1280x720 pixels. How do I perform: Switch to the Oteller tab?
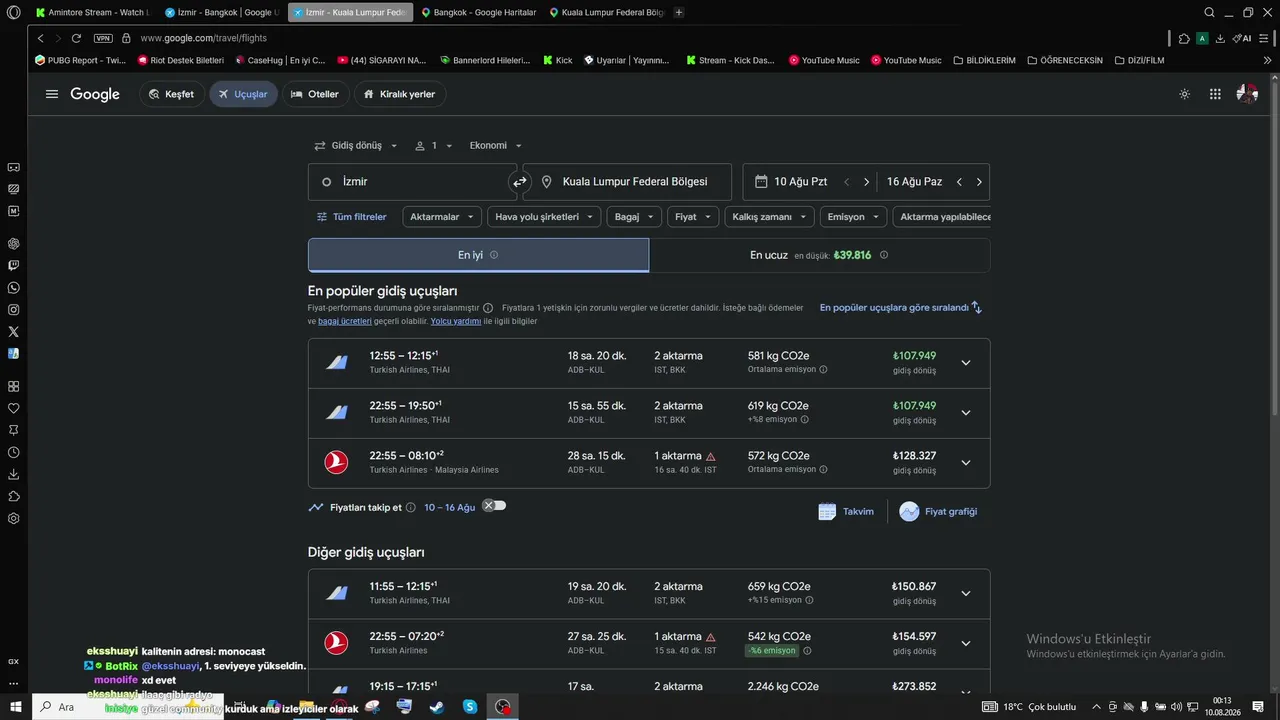tap(316, 94)
